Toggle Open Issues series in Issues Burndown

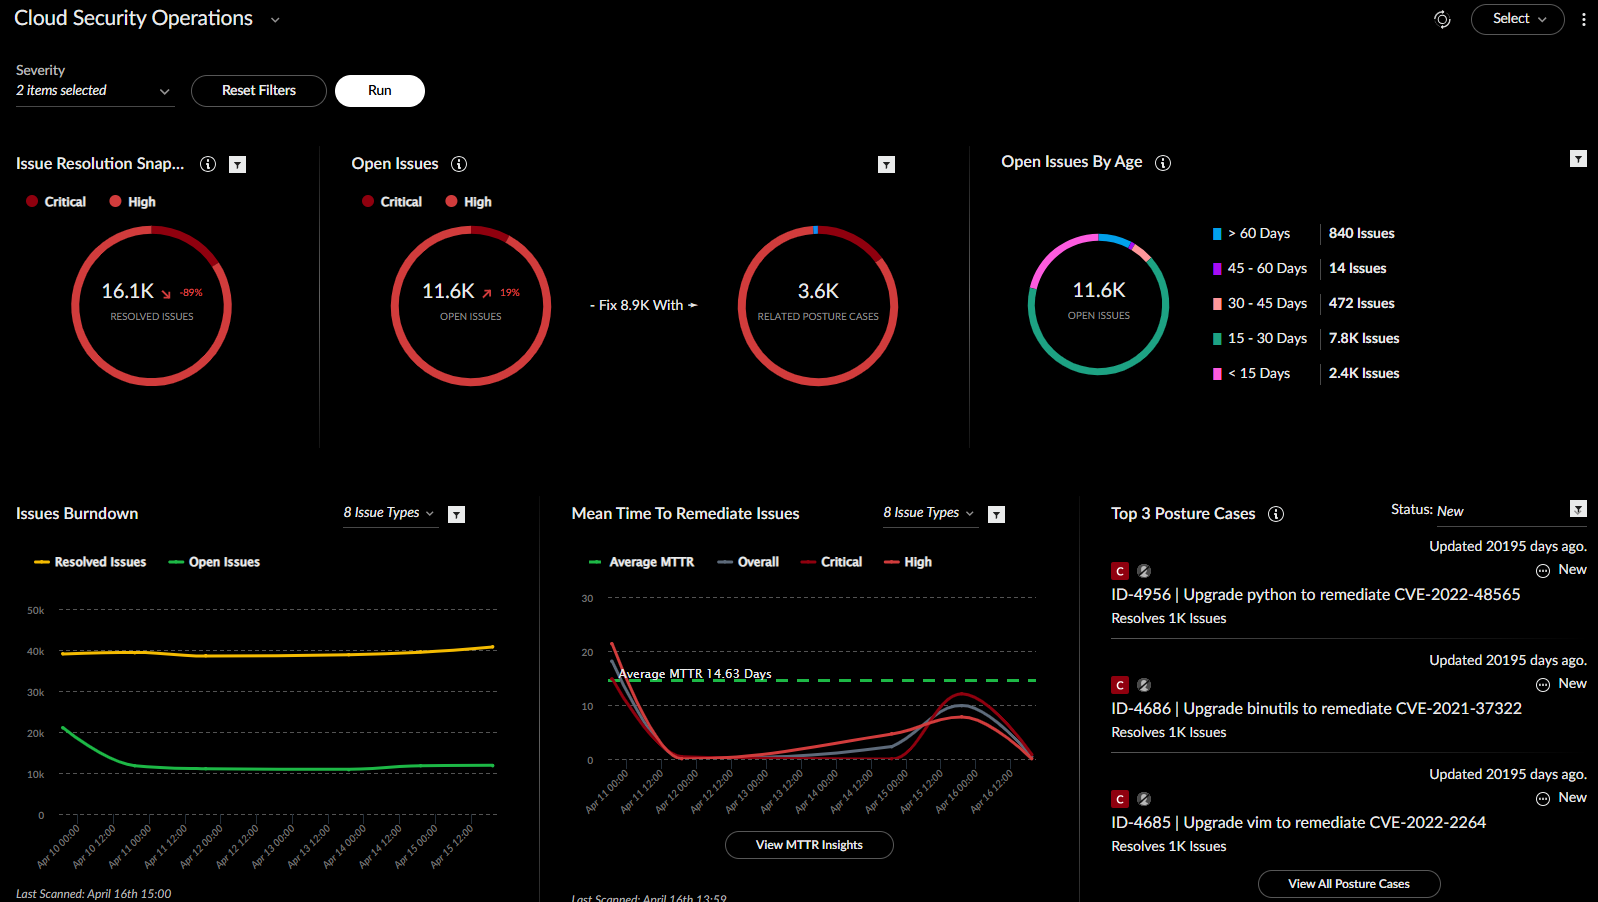(214, 562)
